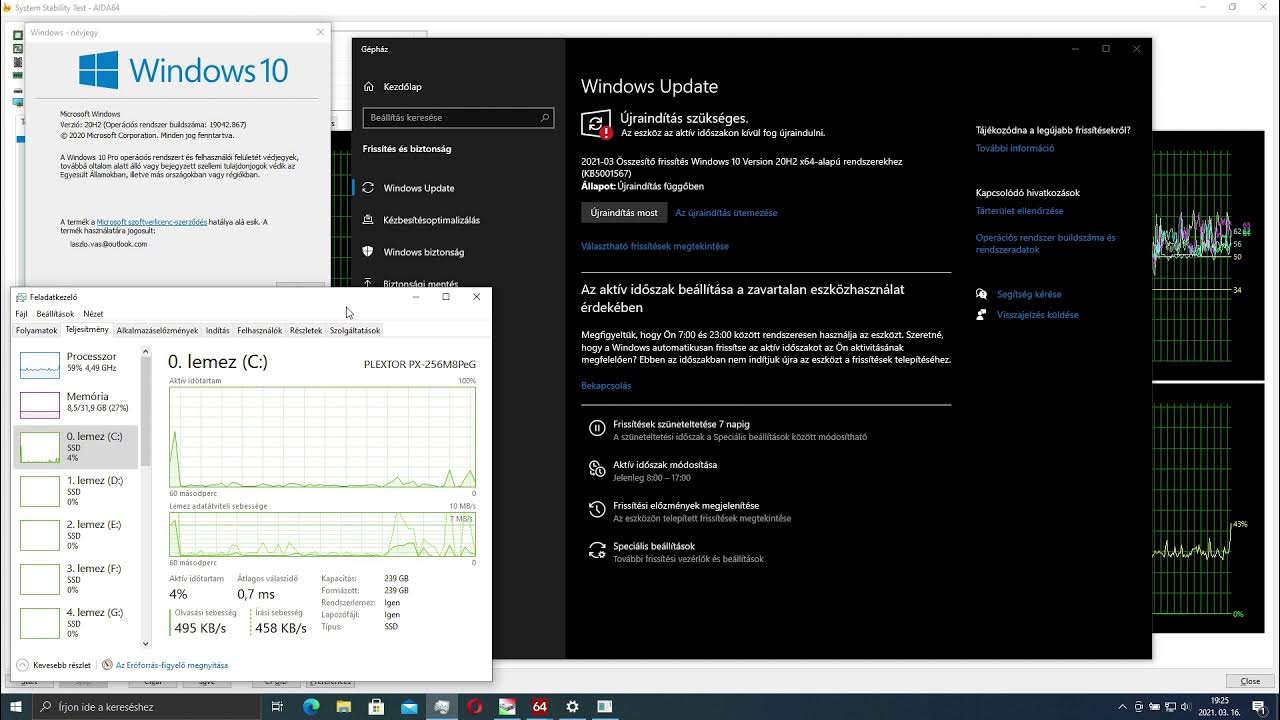This screenshot has width=1280, height=720.
Task: Open Windows biztonság shield item
Action: point(368,252)
